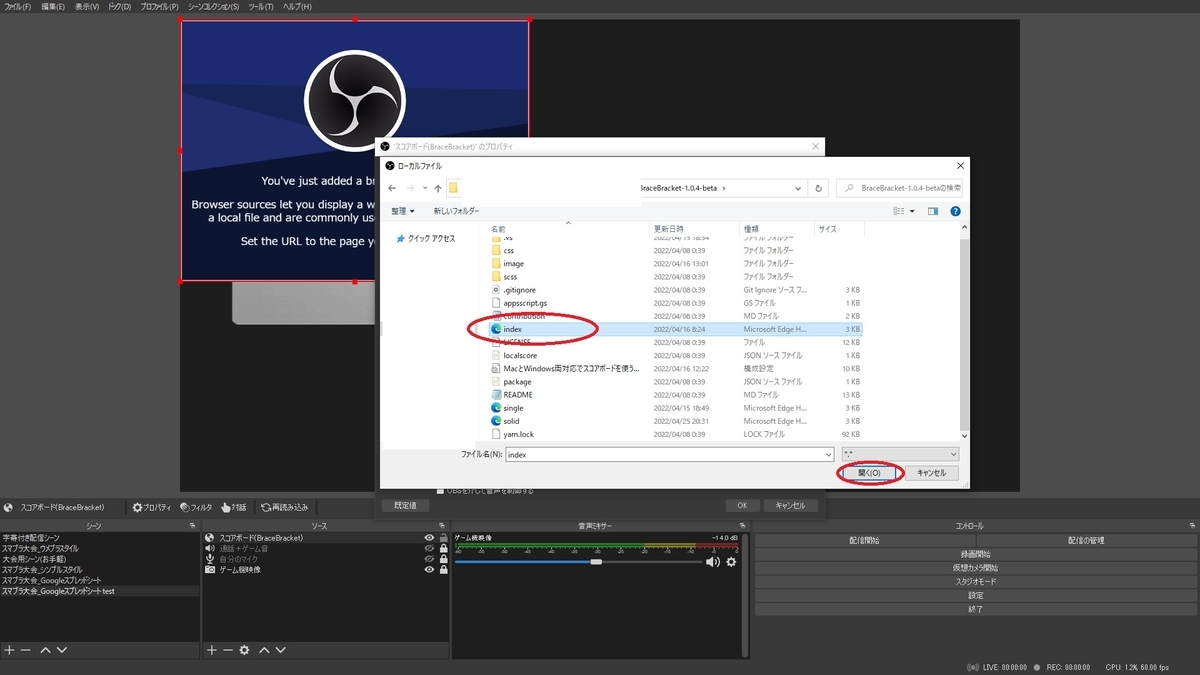Open the 編集(E) menu

click(53, 7)
